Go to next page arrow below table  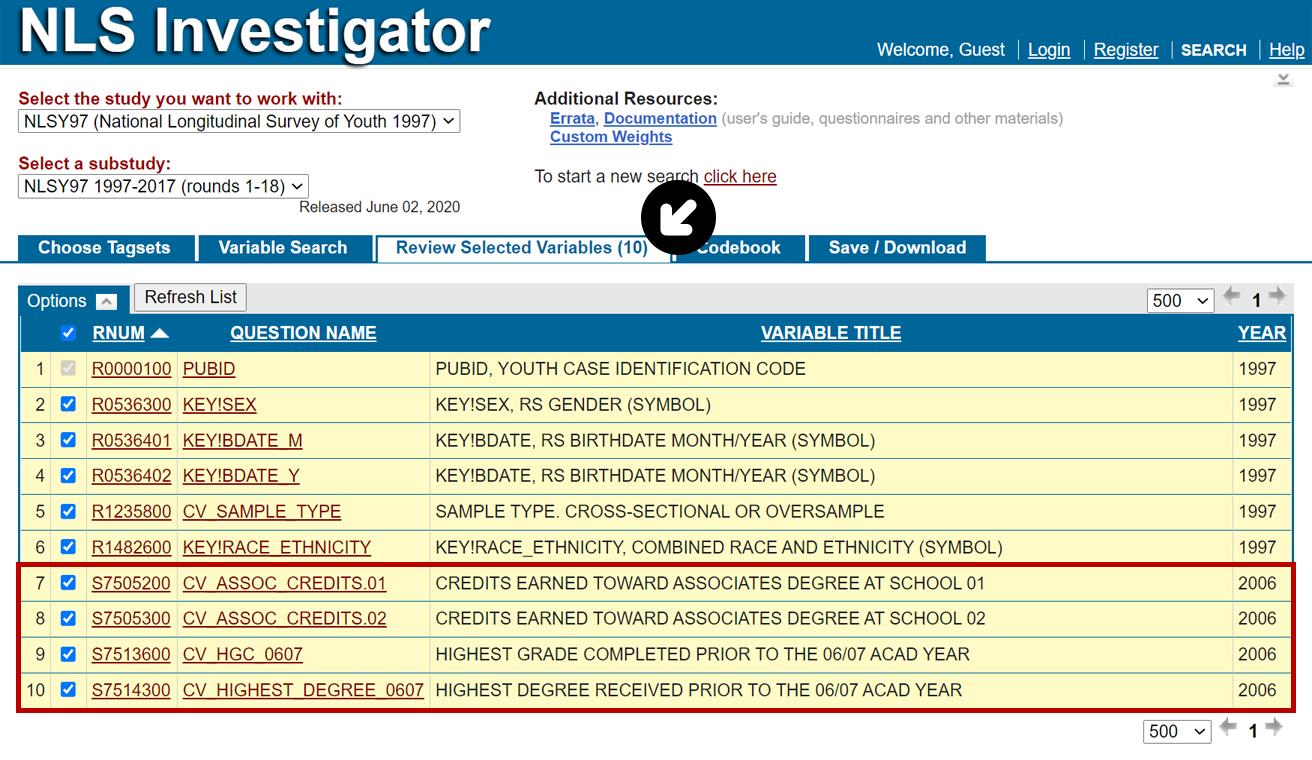[1273, 728]
